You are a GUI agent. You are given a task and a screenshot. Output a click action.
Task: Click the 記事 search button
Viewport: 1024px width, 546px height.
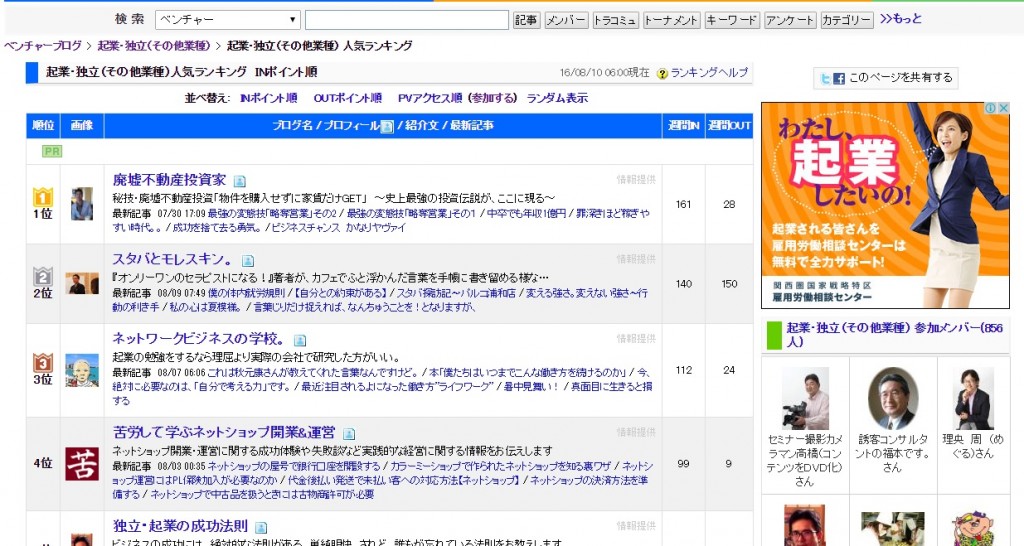pos(526,20)
